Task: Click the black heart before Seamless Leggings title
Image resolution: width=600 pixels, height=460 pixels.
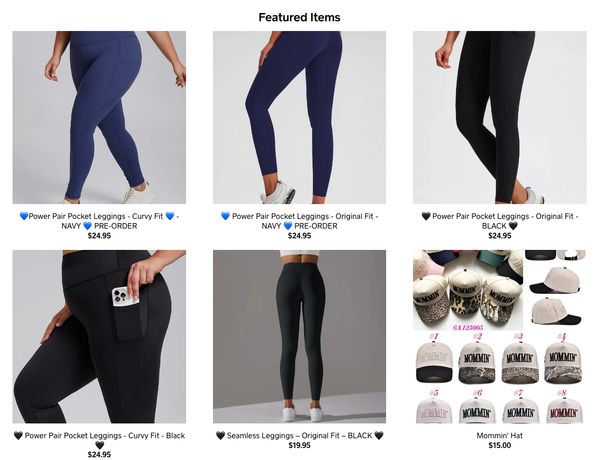Action: click(x=220, y=436)
